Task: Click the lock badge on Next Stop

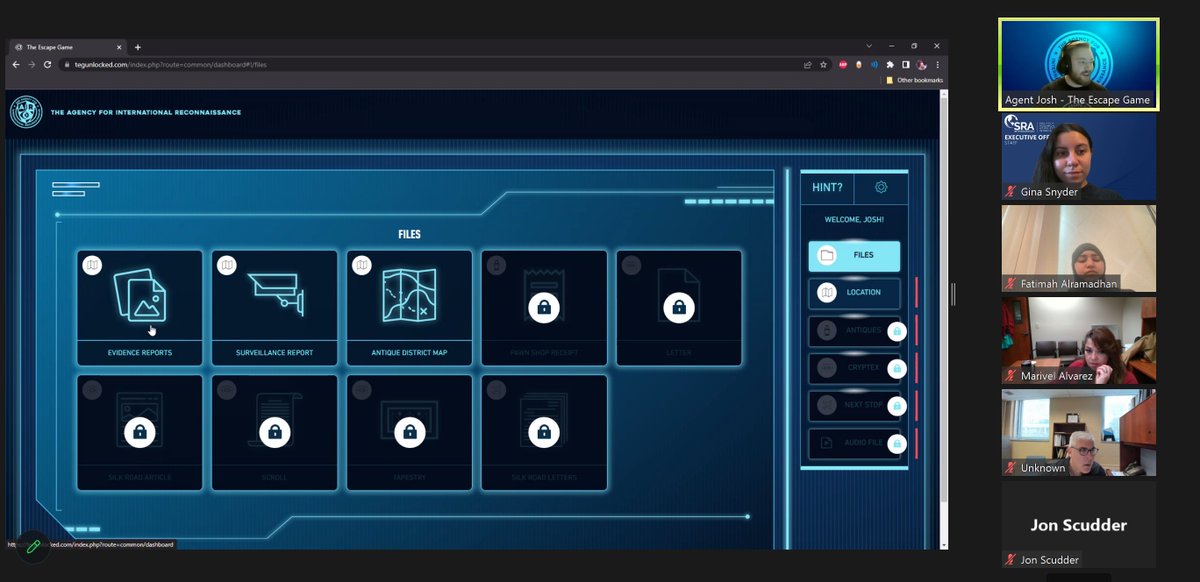Action: [897, 406]
